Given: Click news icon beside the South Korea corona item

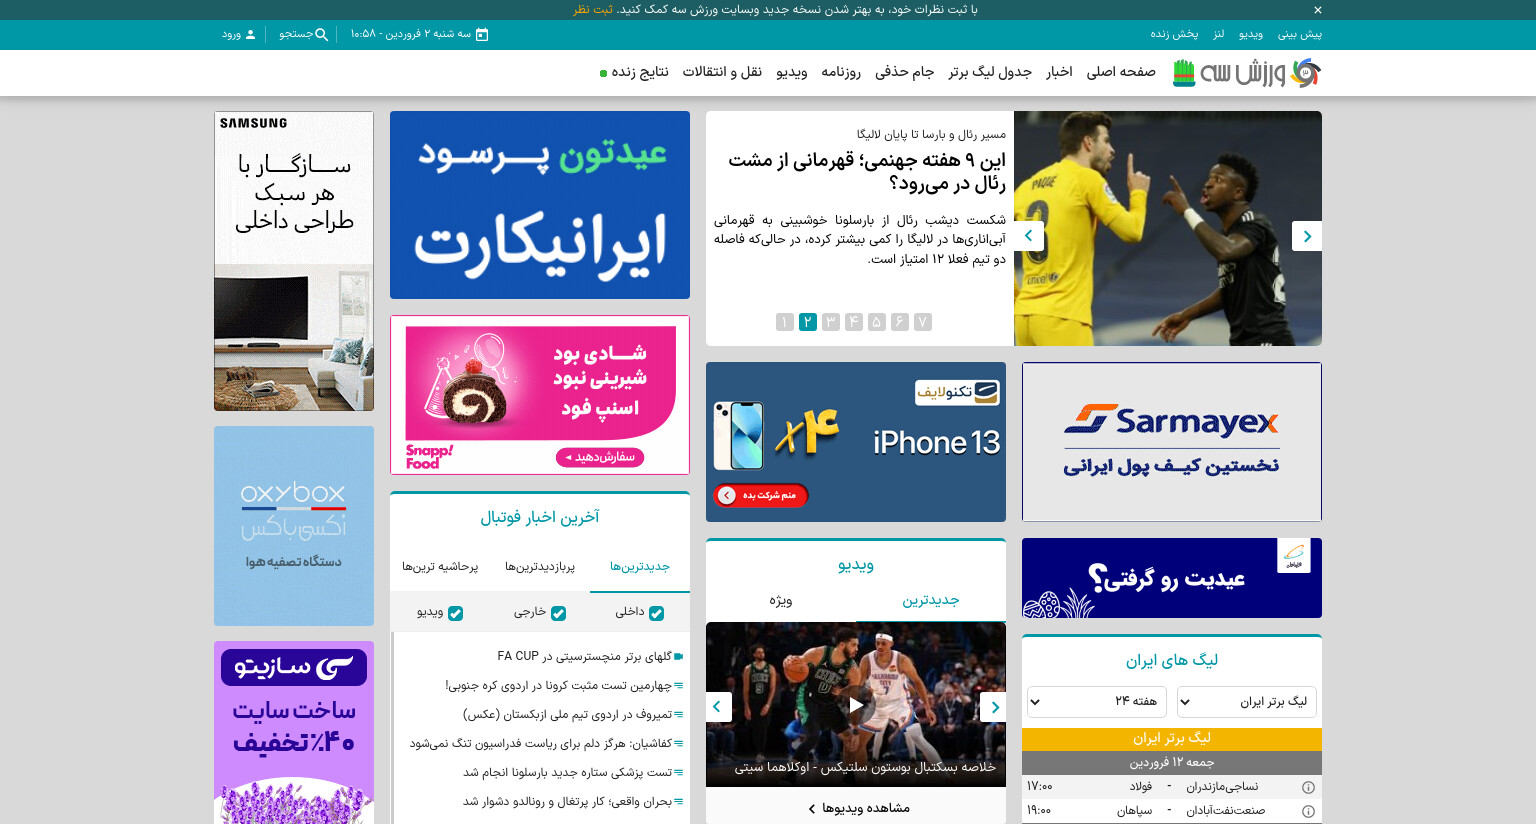Looking at the screenshot, I should (679, 686).
